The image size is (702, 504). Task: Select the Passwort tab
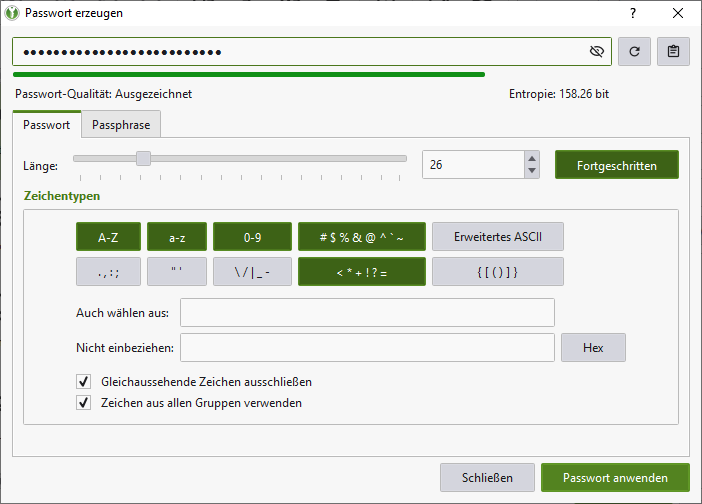[x=46, y=126]
